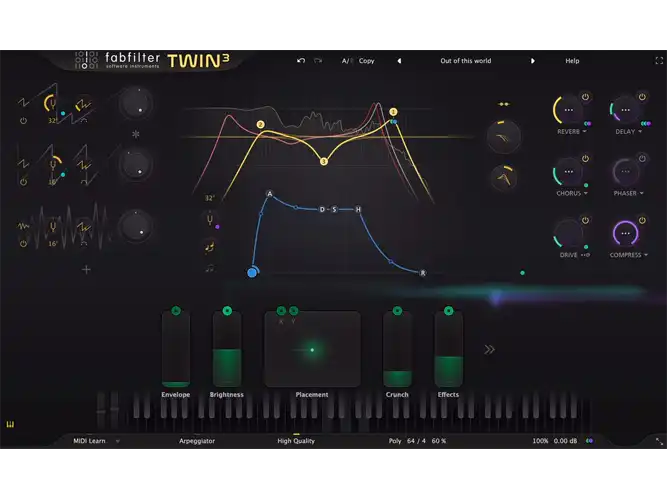The image size is (667, 500).
Task: Open the COMPRESS type dropdown
Action: tap(629, 255)
